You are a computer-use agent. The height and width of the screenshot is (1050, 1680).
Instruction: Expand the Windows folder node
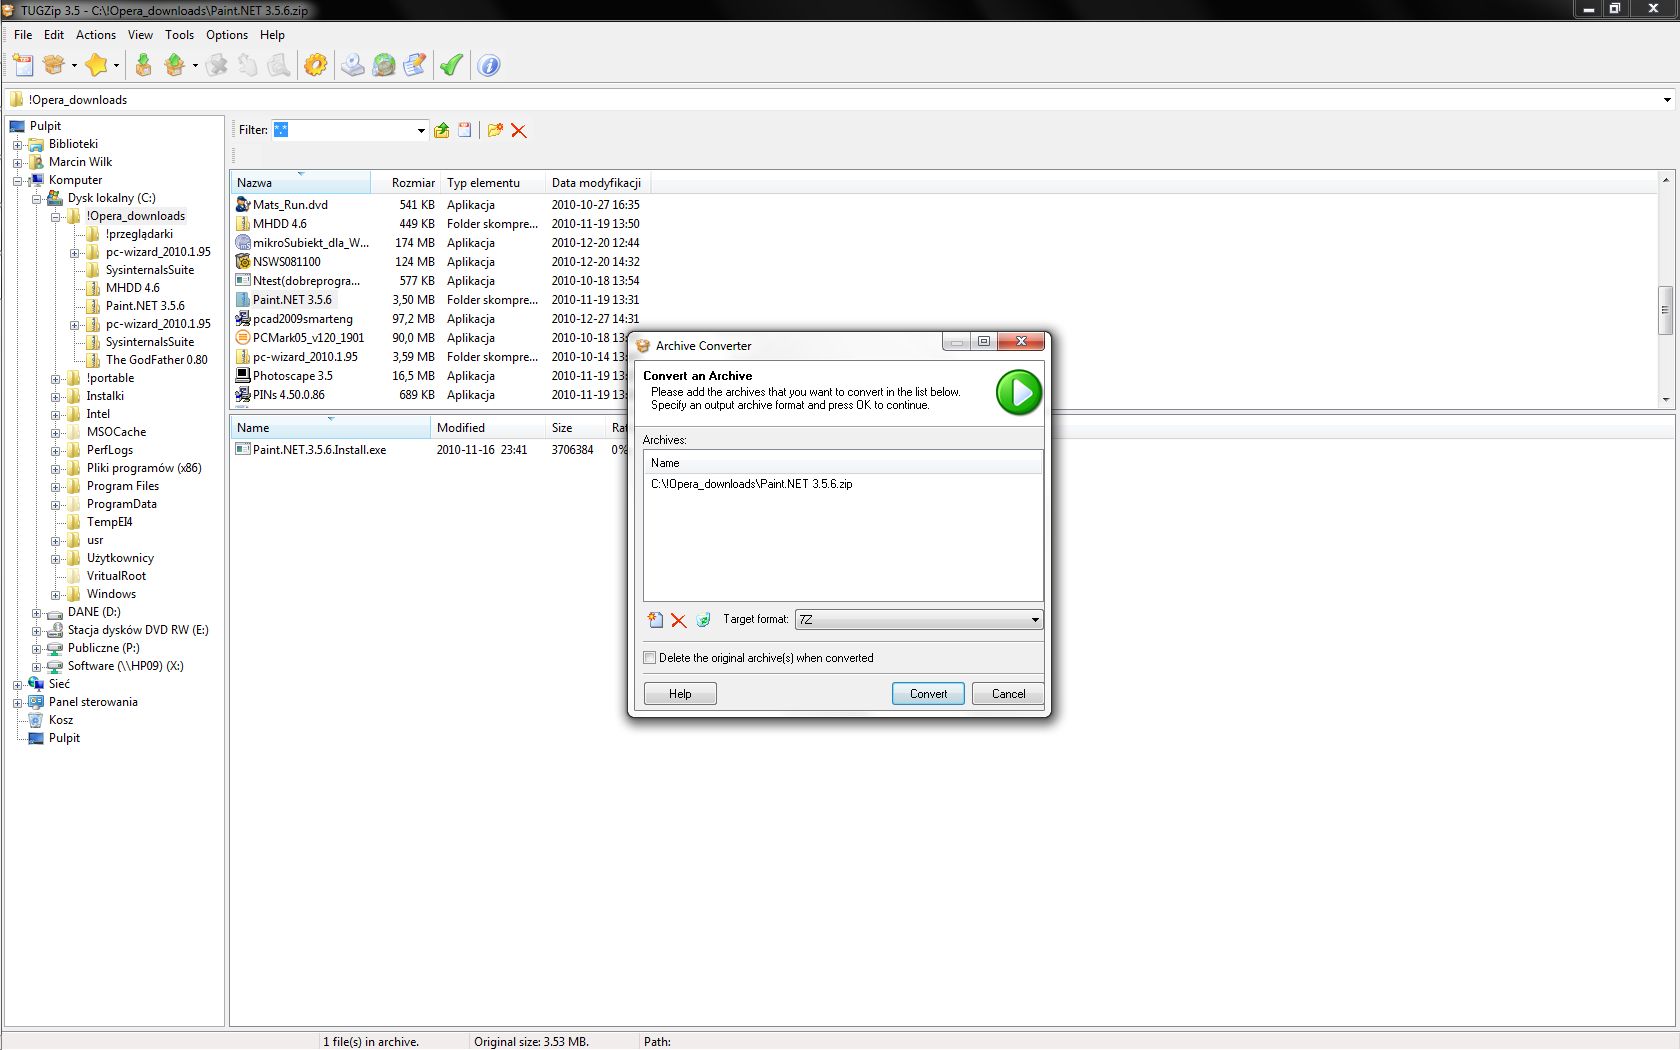click(56, 594)
